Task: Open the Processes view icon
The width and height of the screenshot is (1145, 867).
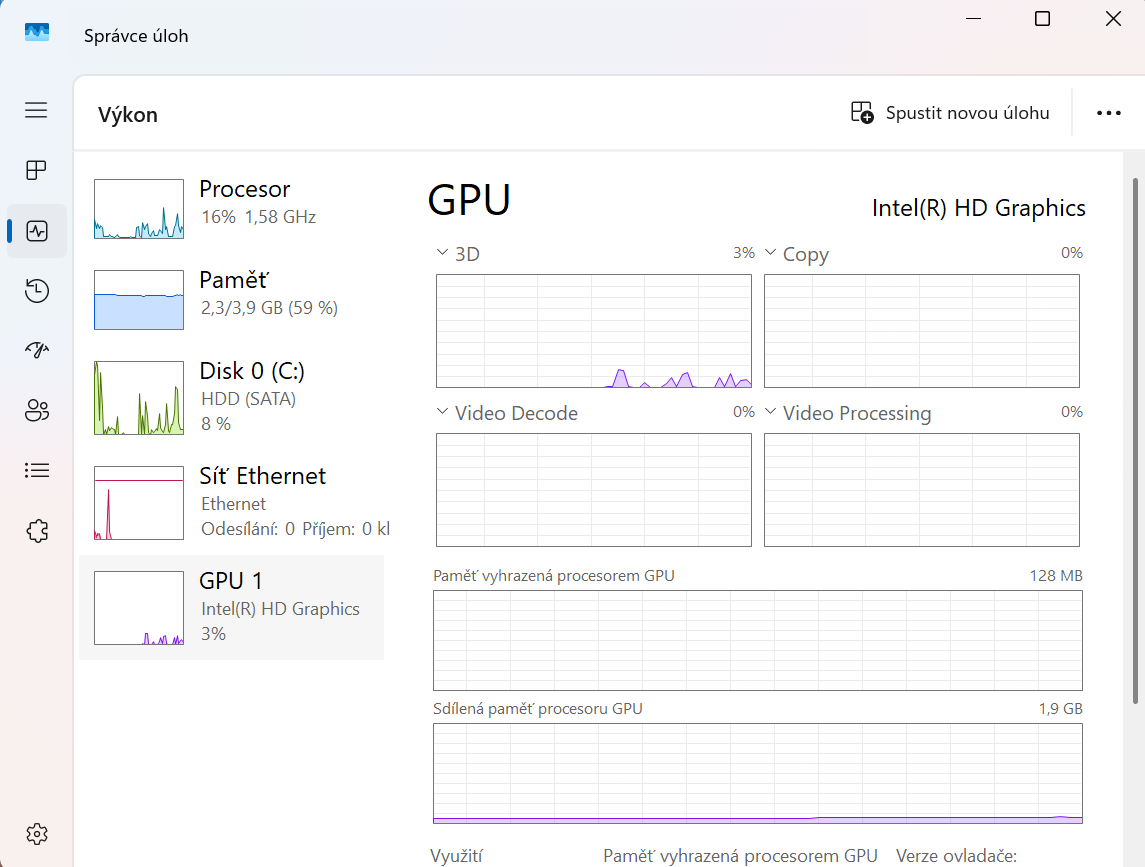Action: 36,170
